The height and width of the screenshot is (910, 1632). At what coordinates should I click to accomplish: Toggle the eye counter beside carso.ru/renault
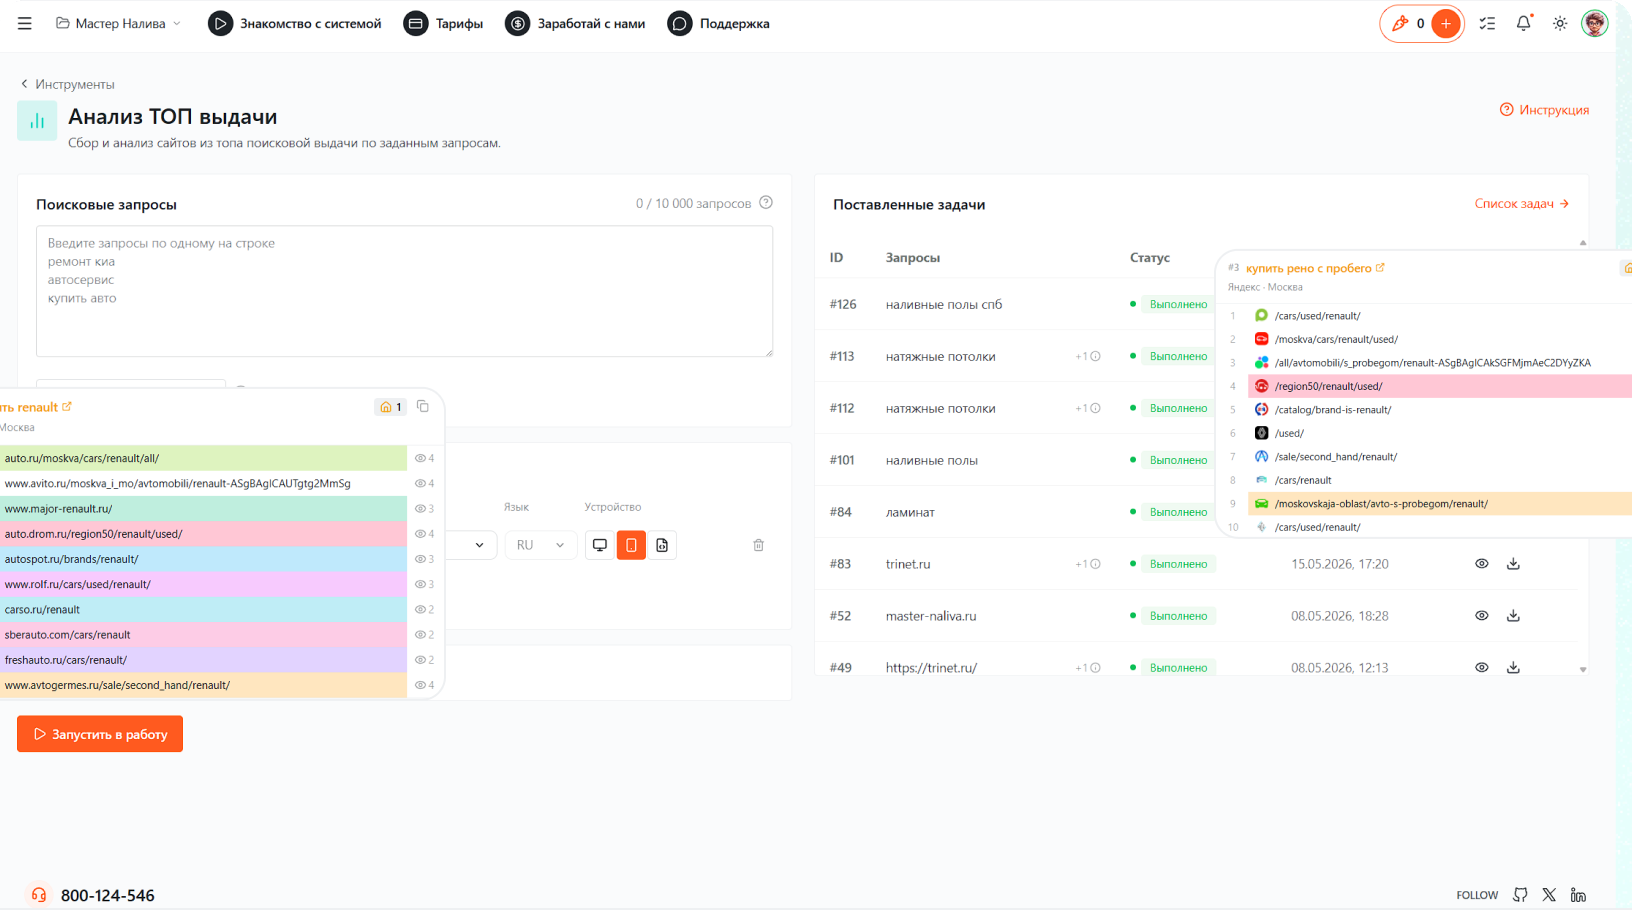pyautogui.click(x=424, y=609)
